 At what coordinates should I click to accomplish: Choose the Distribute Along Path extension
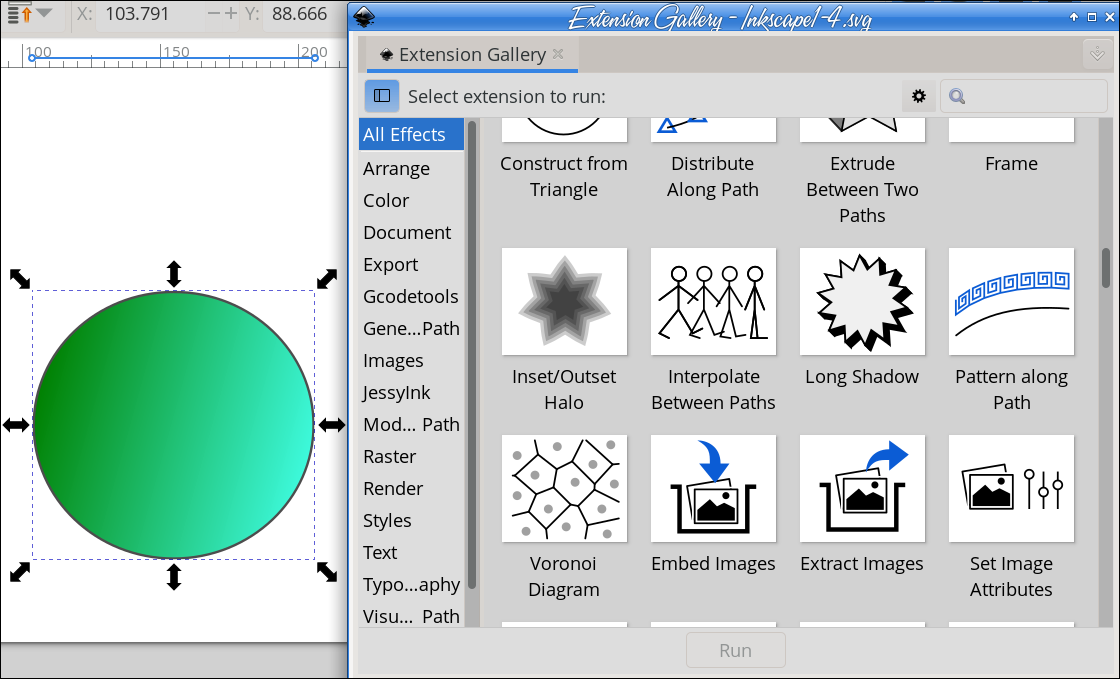[x=713, y=176]
